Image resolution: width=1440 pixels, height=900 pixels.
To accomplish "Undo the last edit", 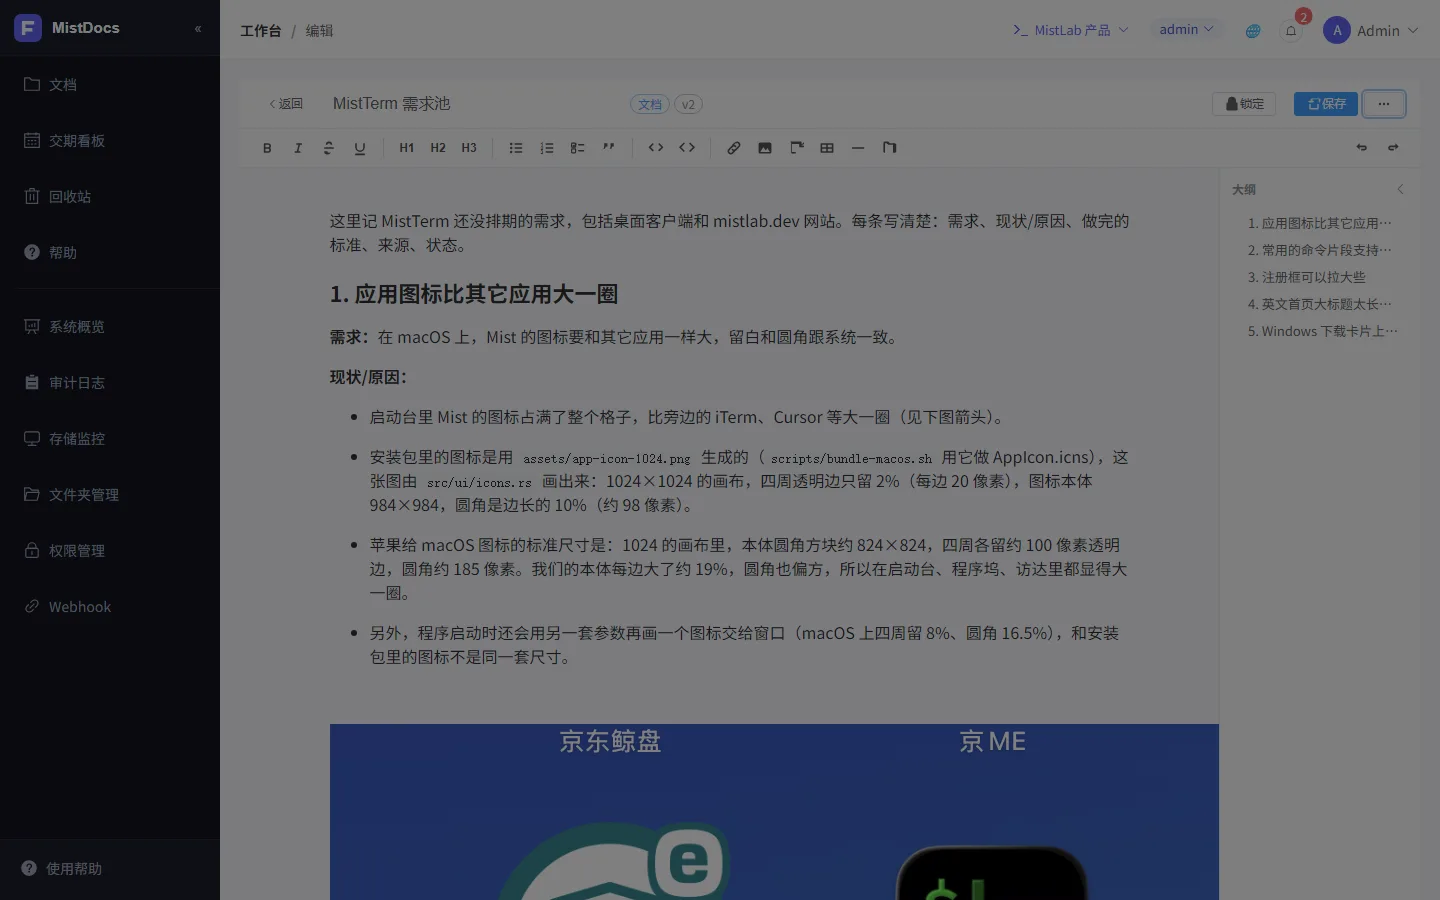I will point(1362,148).
